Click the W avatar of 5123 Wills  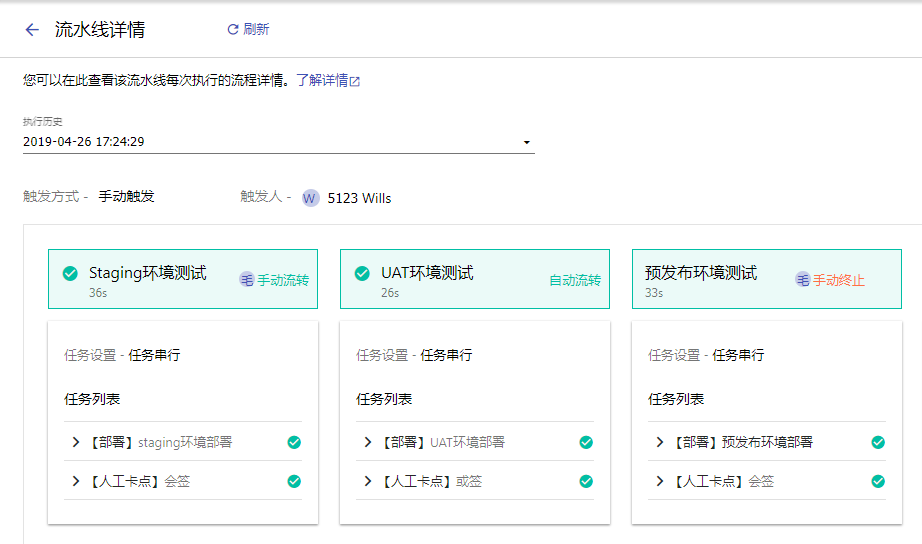click(310, 198)
